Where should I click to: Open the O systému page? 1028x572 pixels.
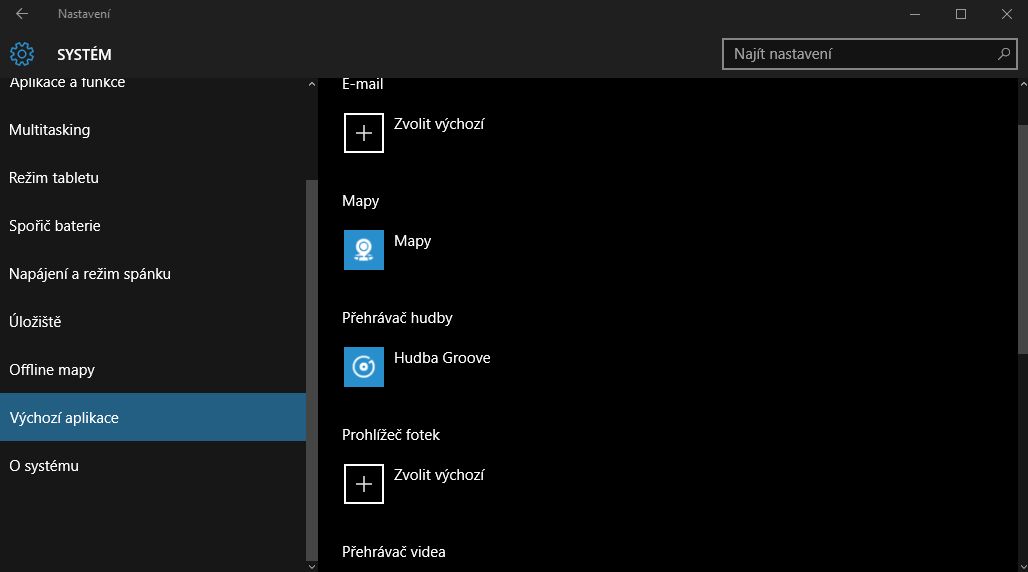tap(44, 466)
